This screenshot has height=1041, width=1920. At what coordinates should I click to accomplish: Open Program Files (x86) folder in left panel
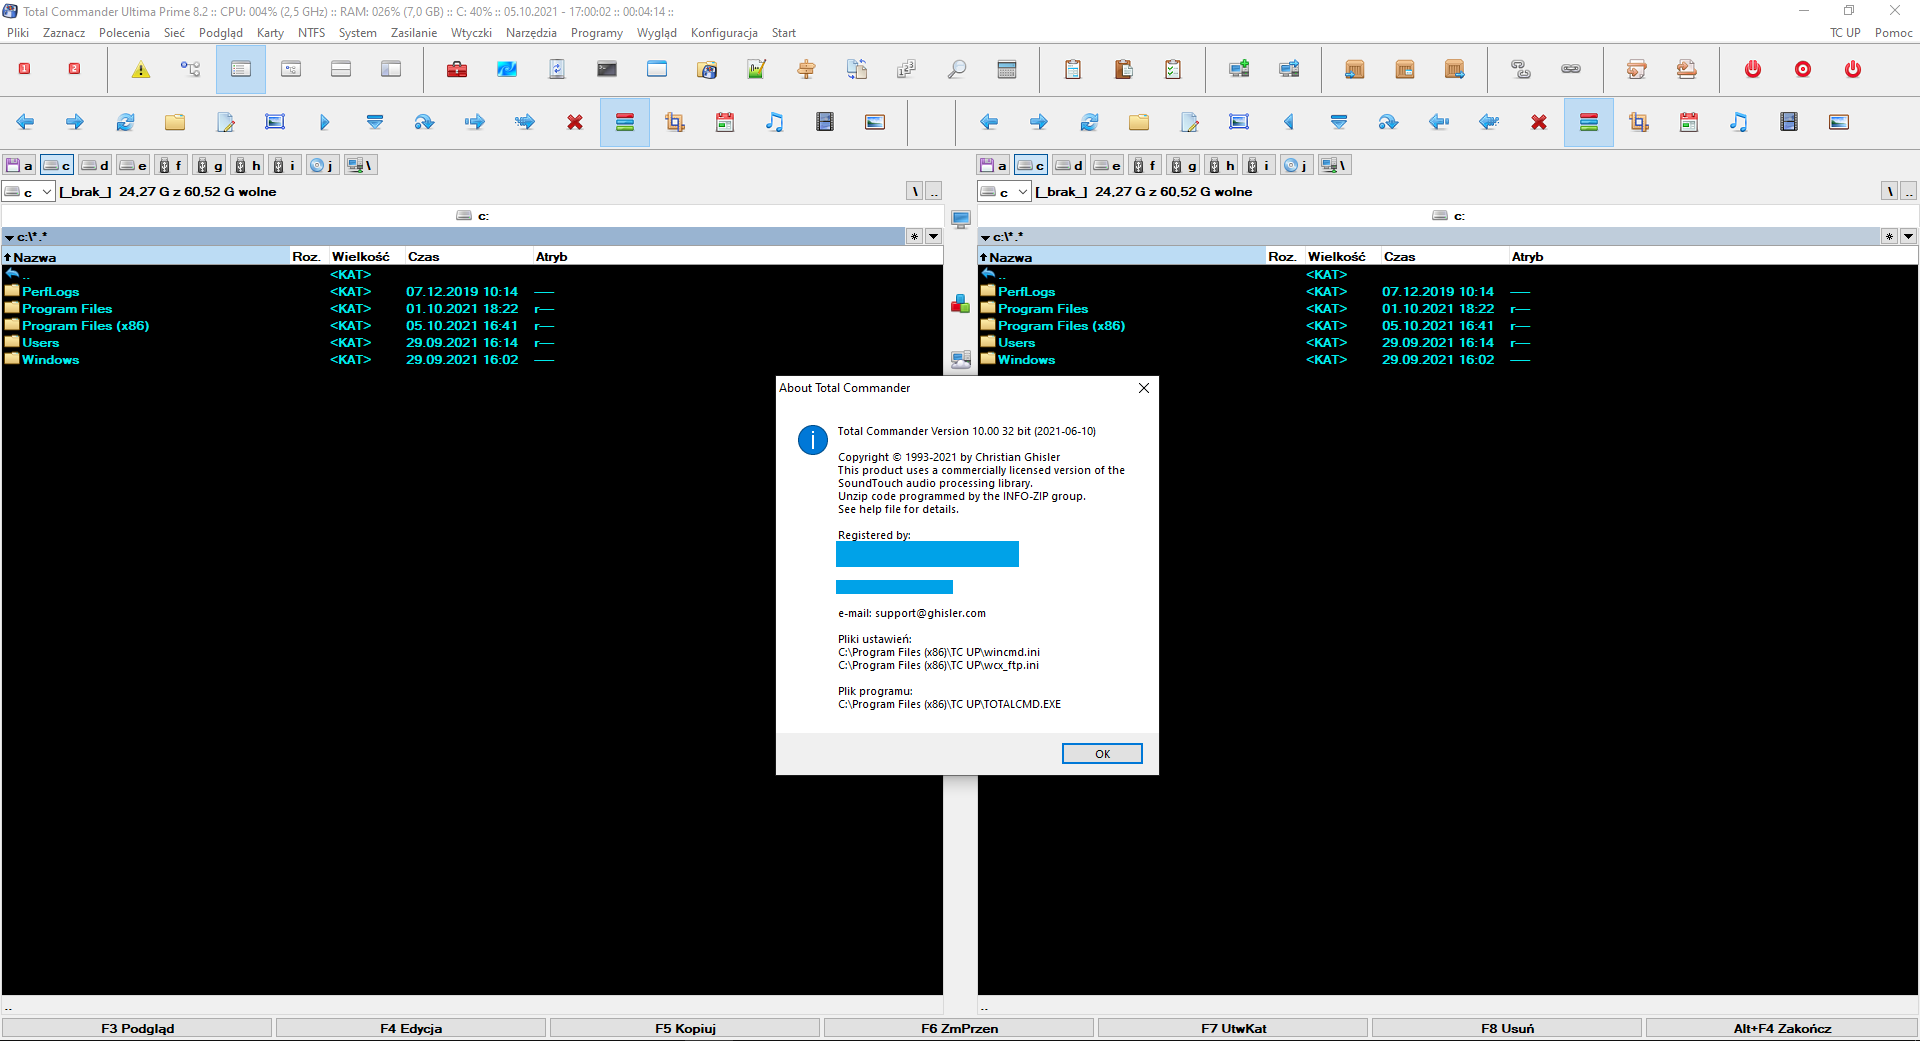pos(85,326)
